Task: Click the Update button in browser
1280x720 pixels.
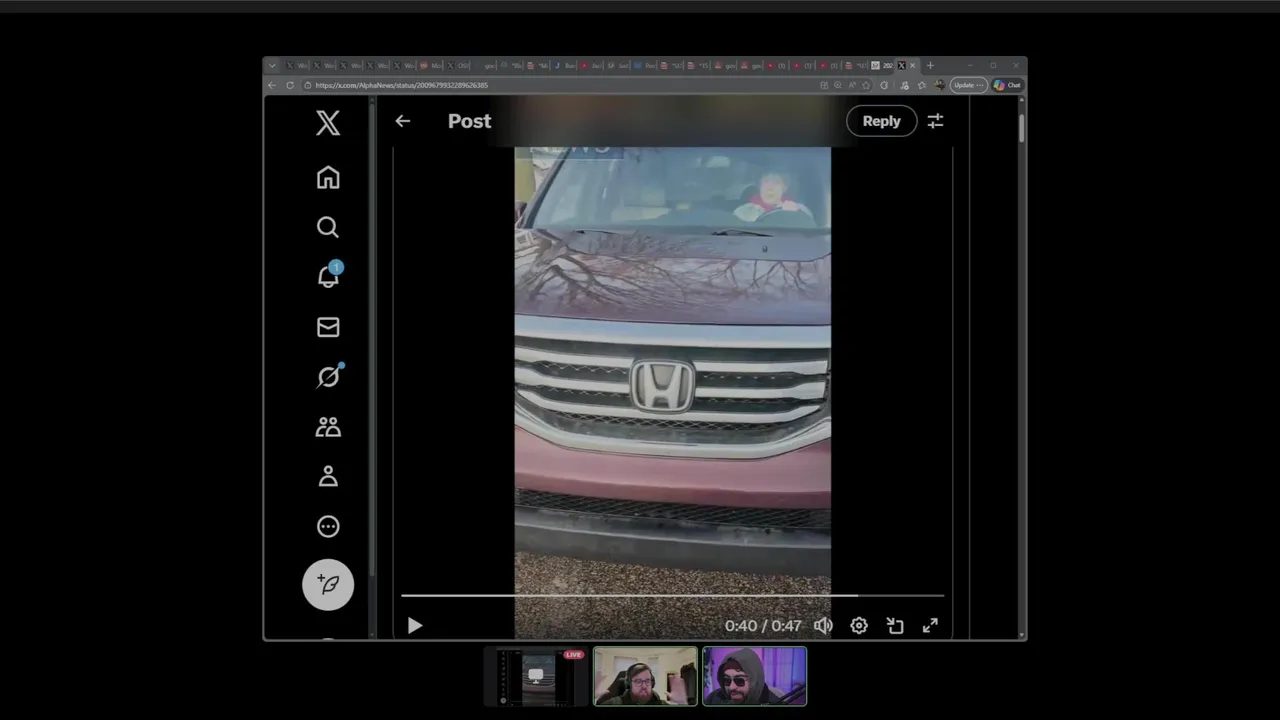Action: pyautogui.click(x=969, y=85)
